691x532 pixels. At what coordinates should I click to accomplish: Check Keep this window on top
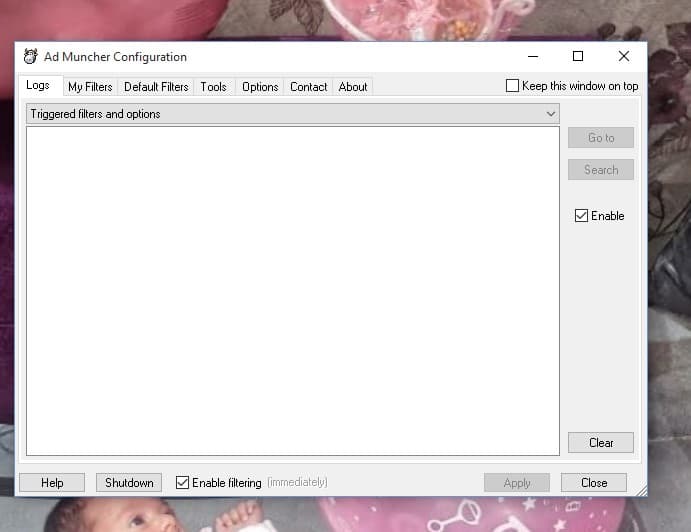[512, 86]
